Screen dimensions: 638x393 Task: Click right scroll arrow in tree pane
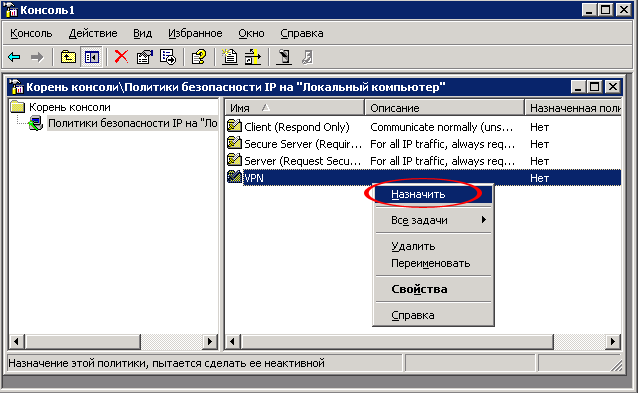(210, 341)
